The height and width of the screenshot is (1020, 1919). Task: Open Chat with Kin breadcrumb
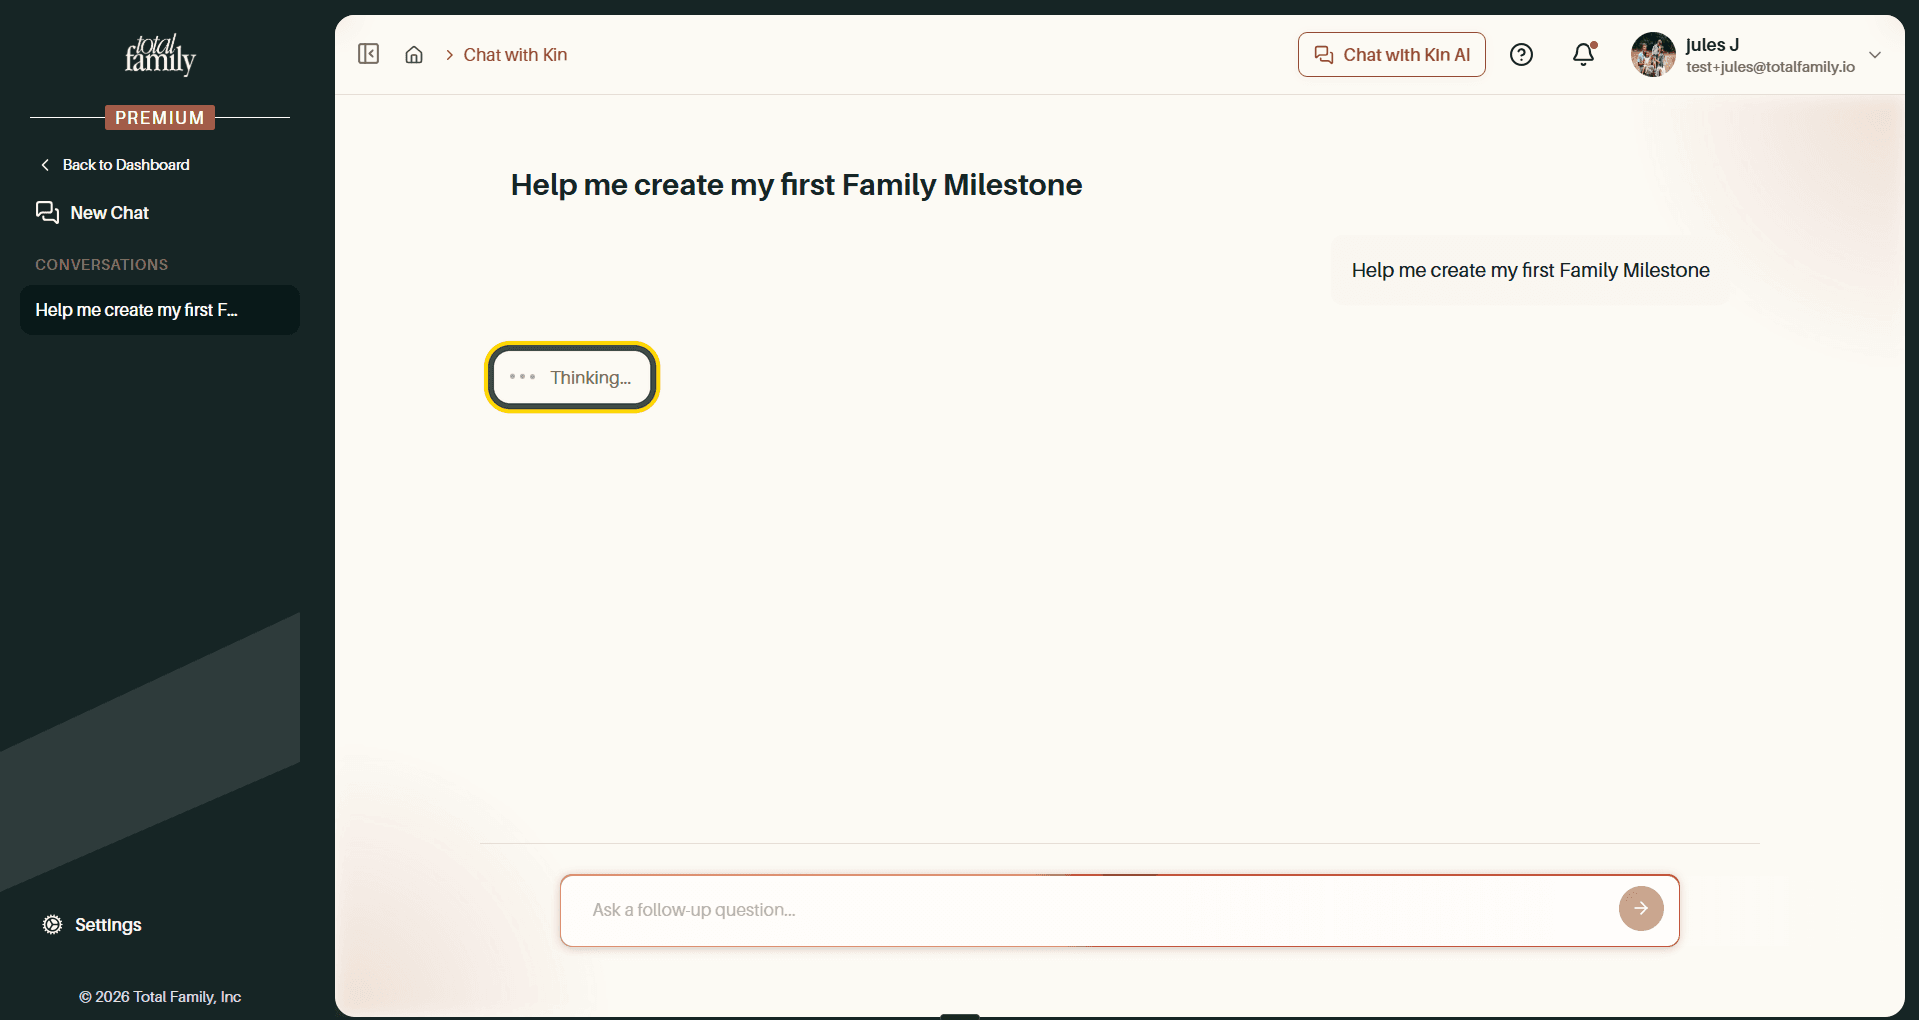tap(515, 55)
